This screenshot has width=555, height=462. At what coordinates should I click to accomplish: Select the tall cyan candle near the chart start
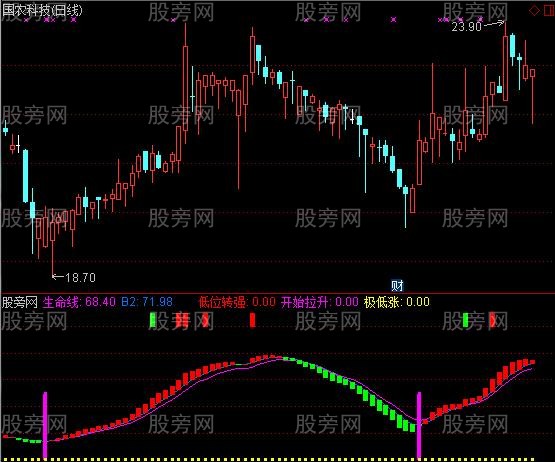point(25,176)
